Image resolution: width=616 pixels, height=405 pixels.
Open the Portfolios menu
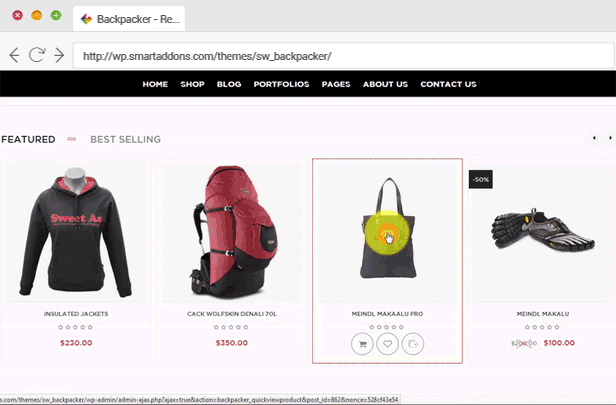point(281,84)
